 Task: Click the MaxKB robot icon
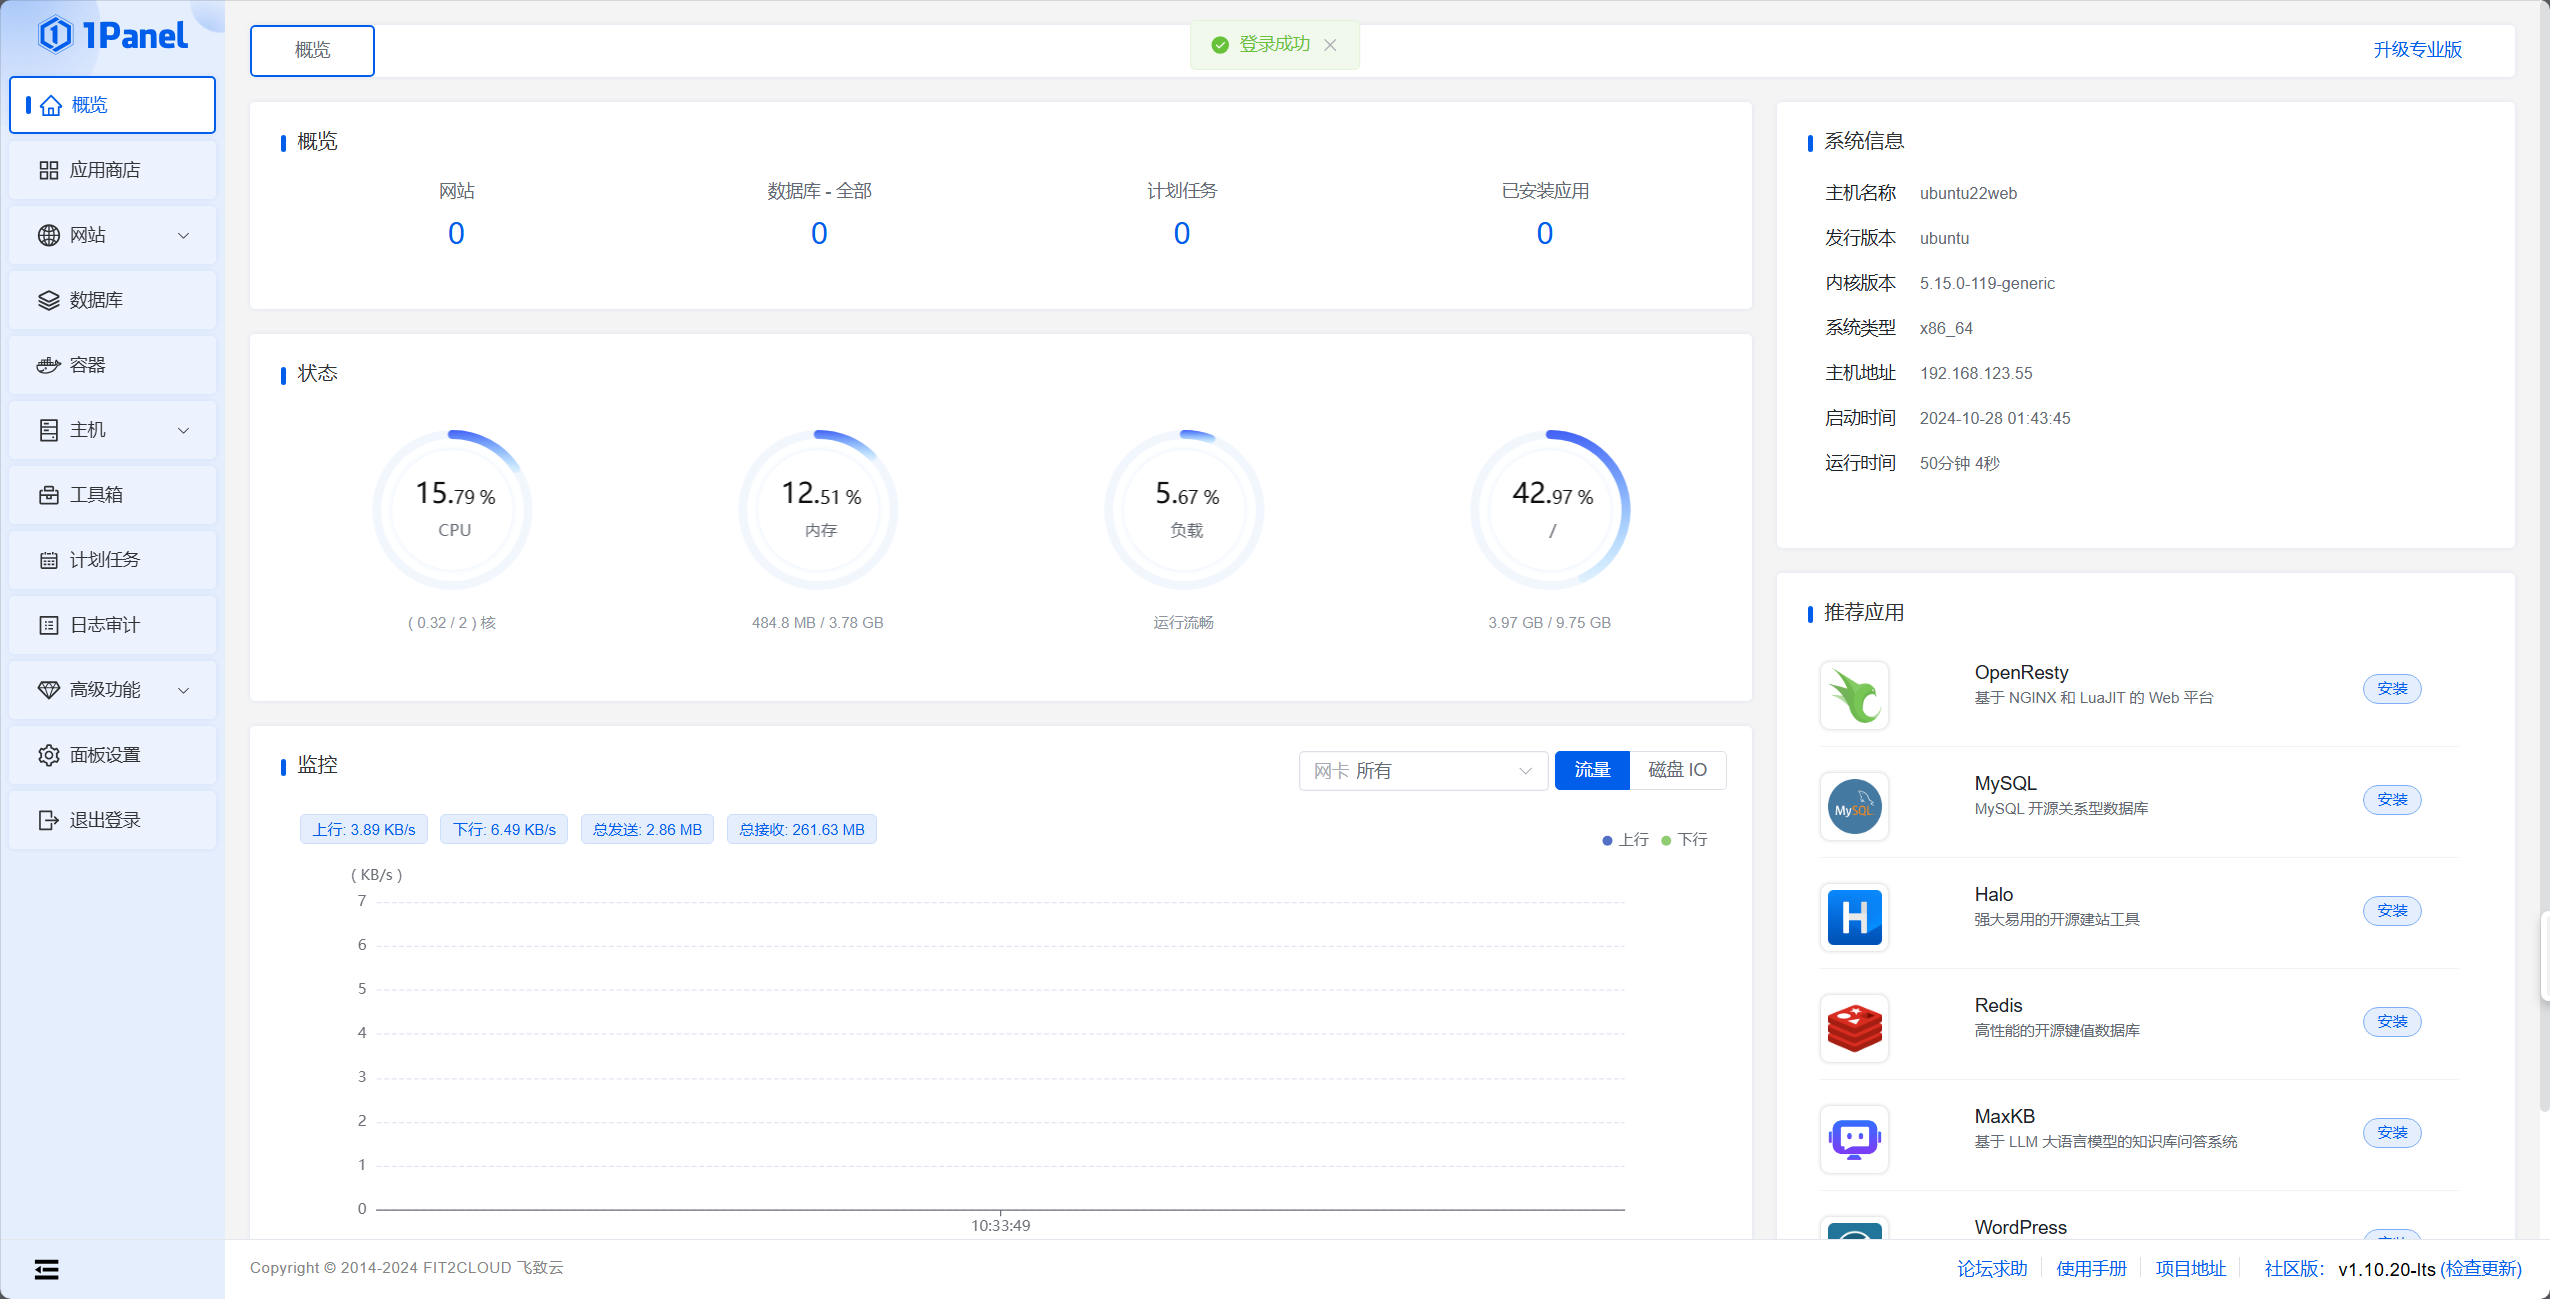[x=1854, y=1139]
